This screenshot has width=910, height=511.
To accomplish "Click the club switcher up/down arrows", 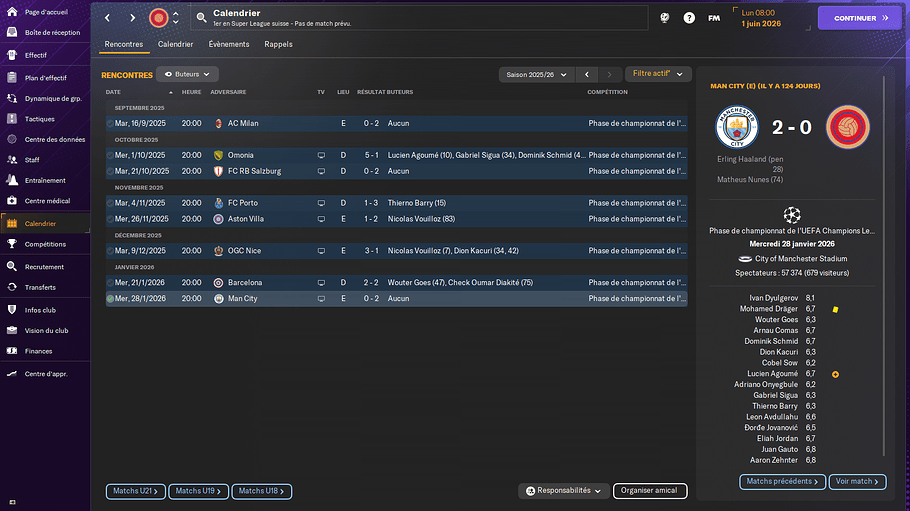I will (x=176, y=18).
